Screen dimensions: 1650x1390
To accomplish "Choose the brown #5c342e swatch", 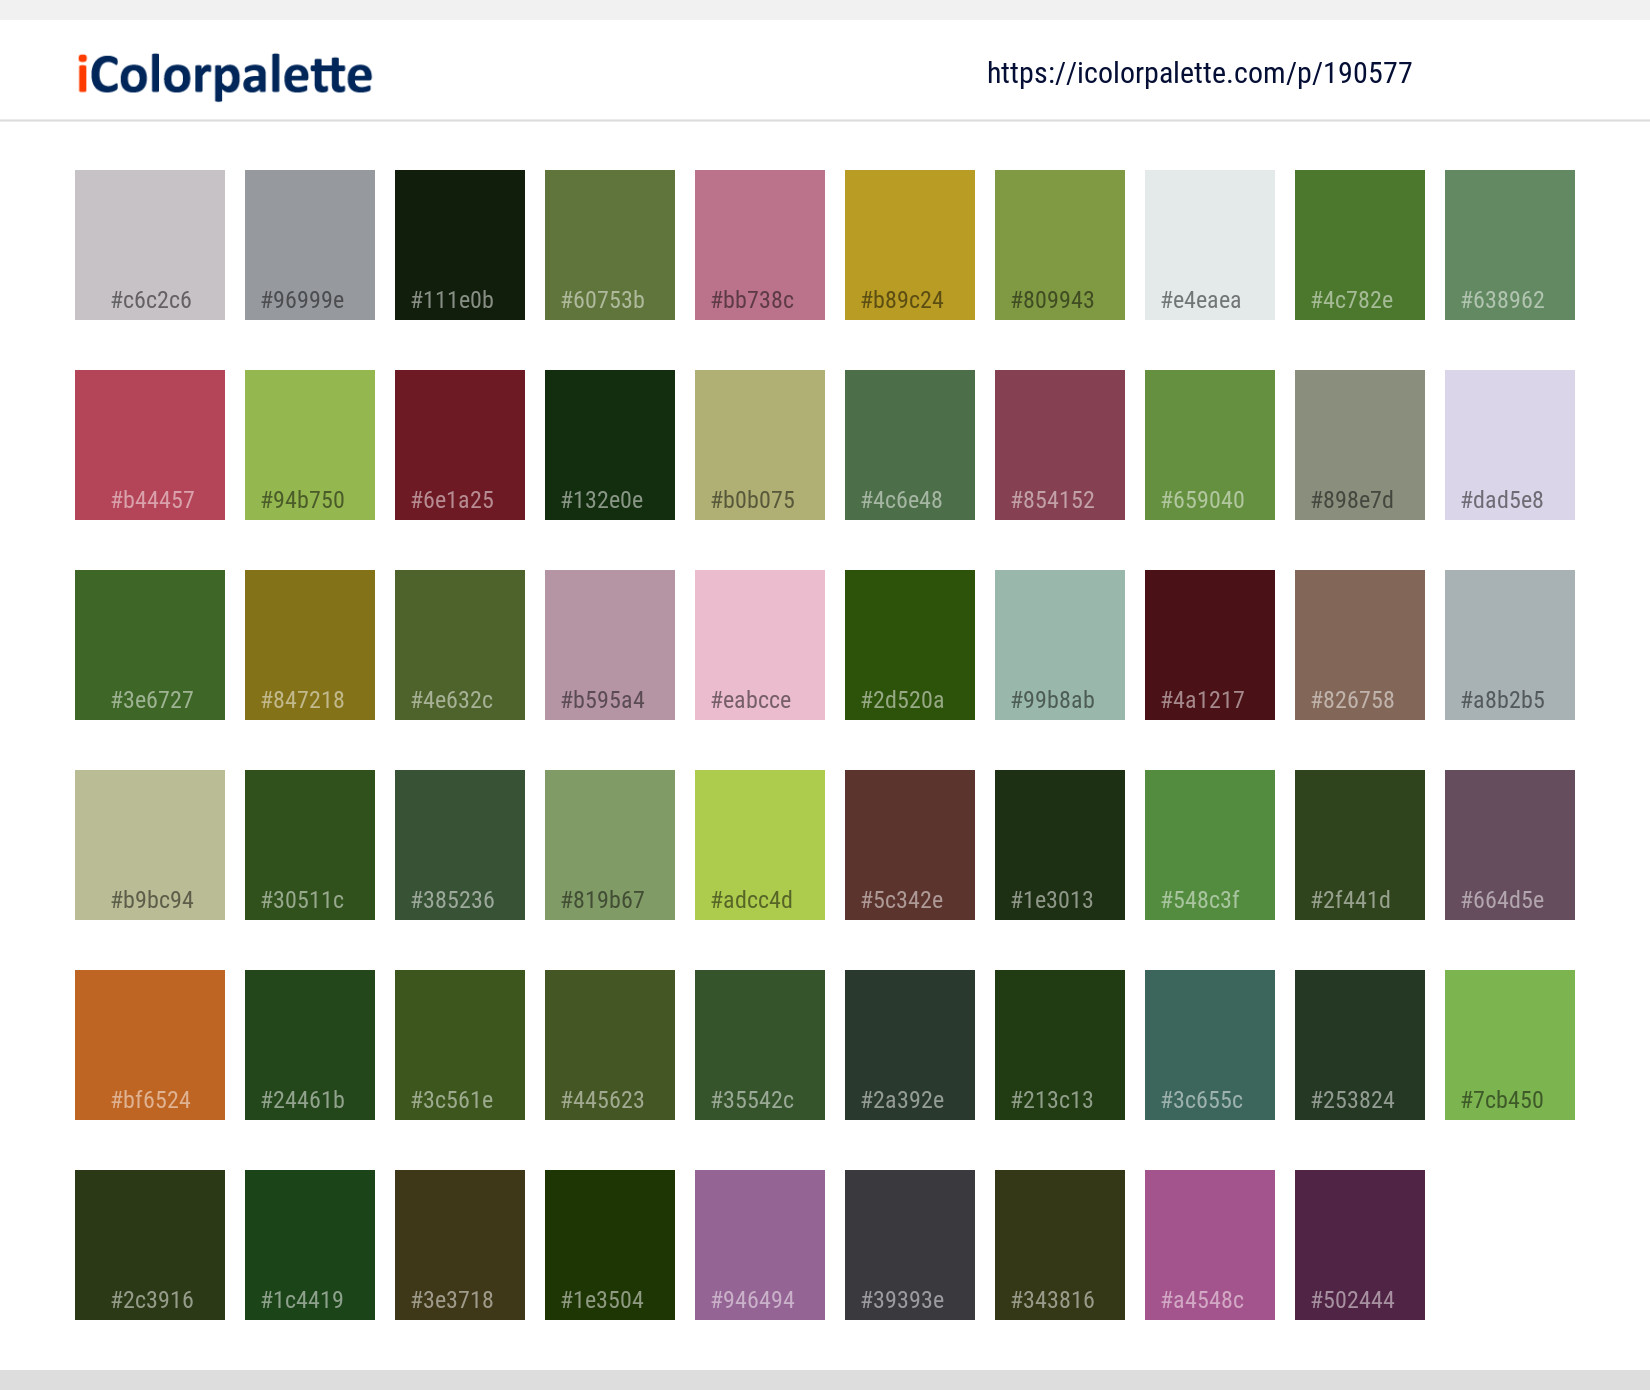I will pos(910,845).
